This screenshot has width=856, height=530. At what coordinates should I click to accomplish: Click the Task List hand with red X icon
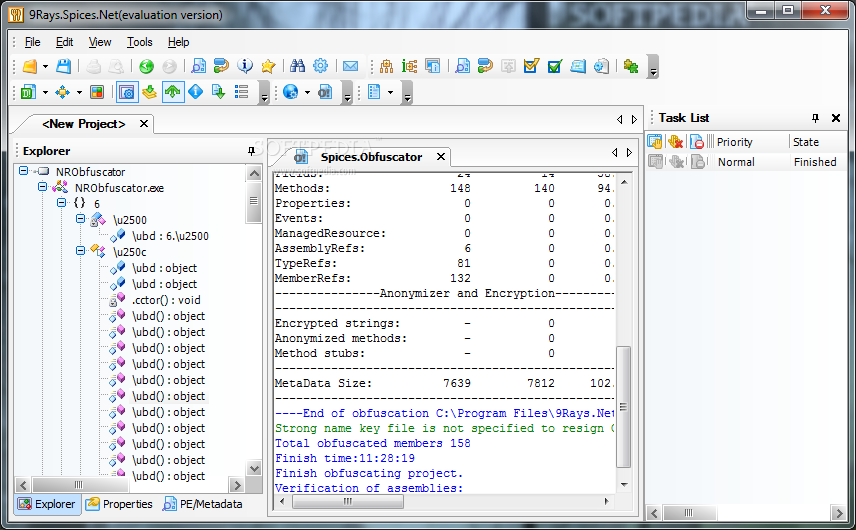[675, 142]
